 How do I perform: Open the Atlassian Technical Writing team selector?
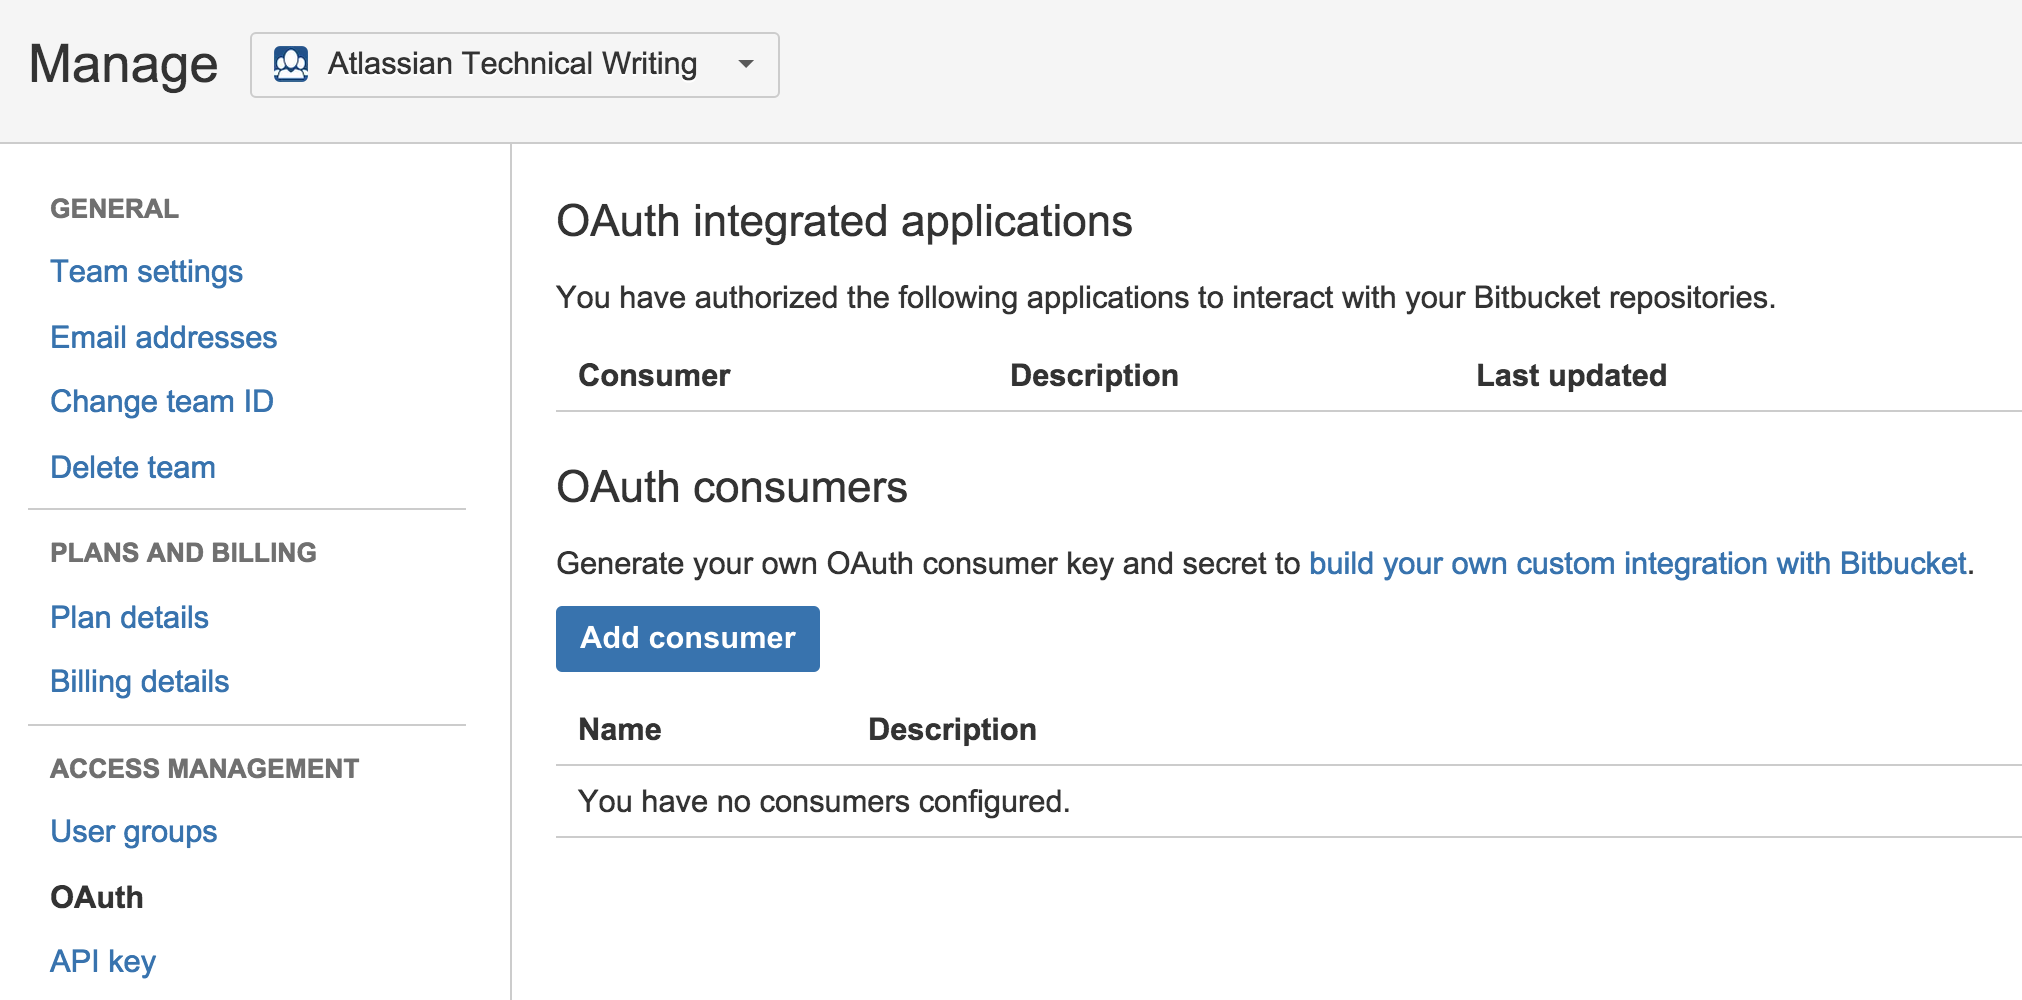pyautogui.click(x=514, y=65)
